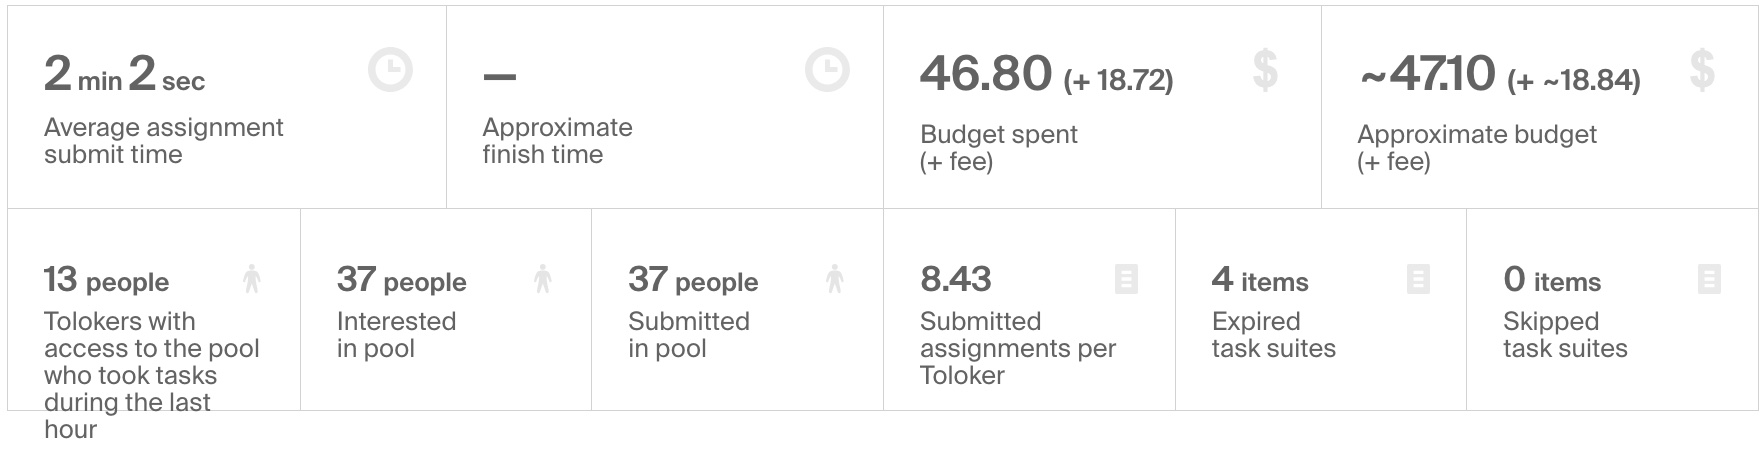Click clock icon in approximate finish time card
The height and width of the screenshot is (449, 1764).
pos(827,71)
